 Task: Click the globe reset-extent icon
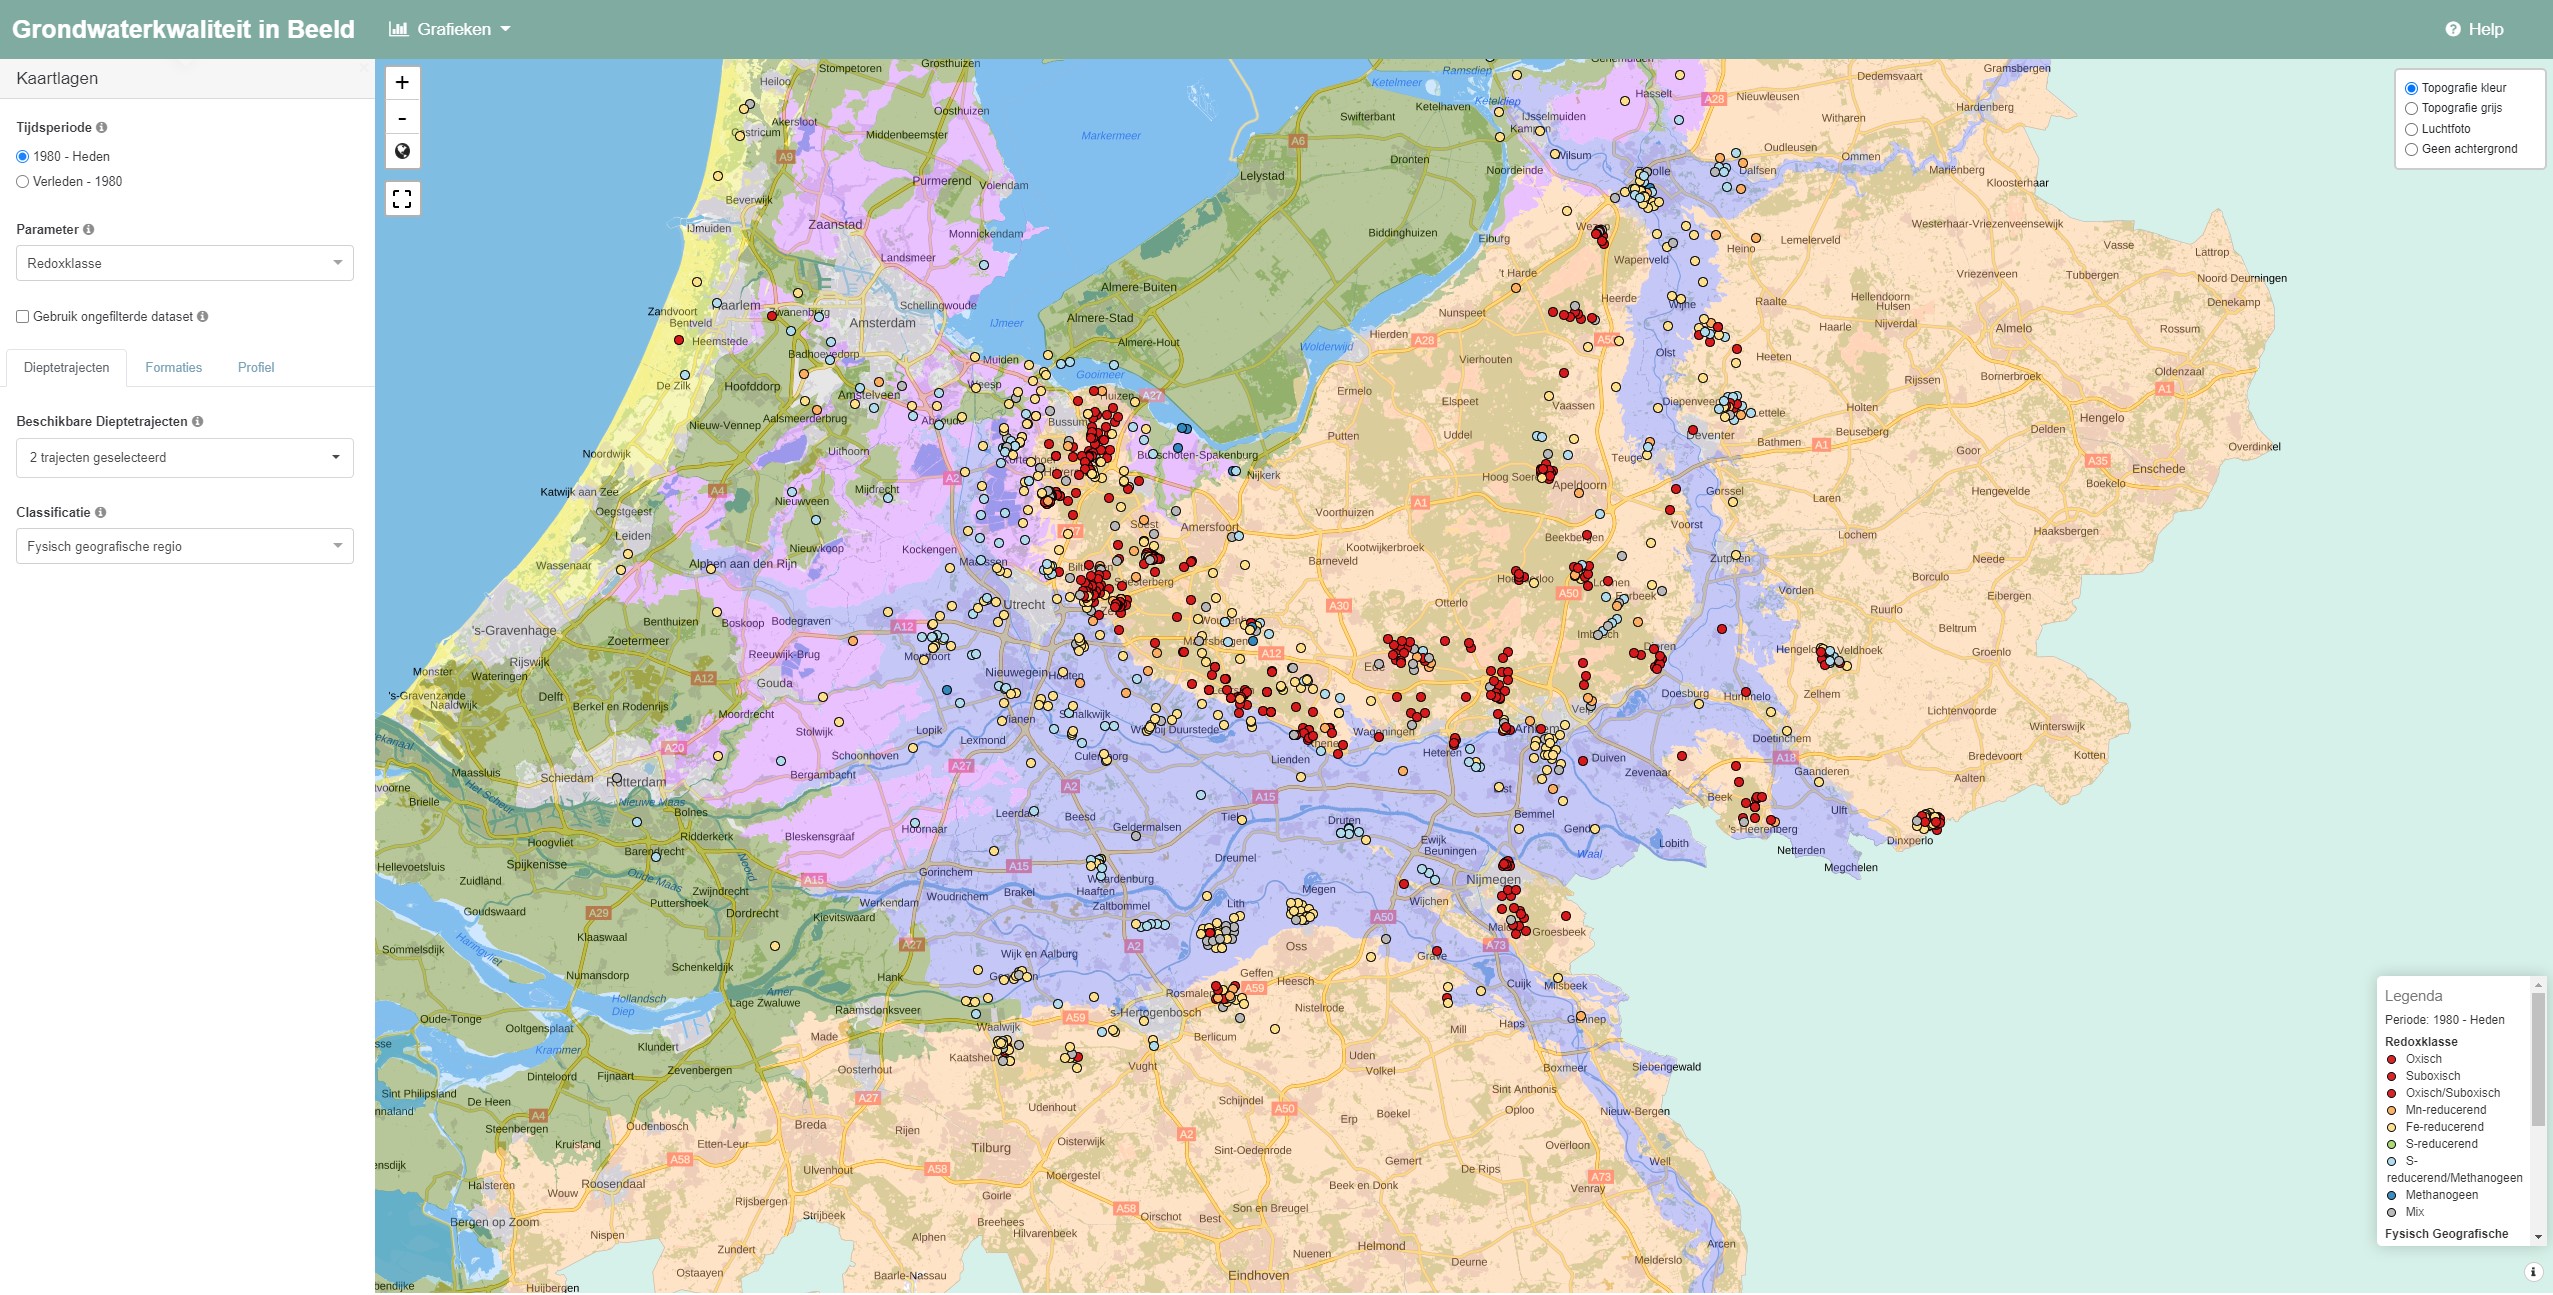pyautogui.click(x=402, y=152)
